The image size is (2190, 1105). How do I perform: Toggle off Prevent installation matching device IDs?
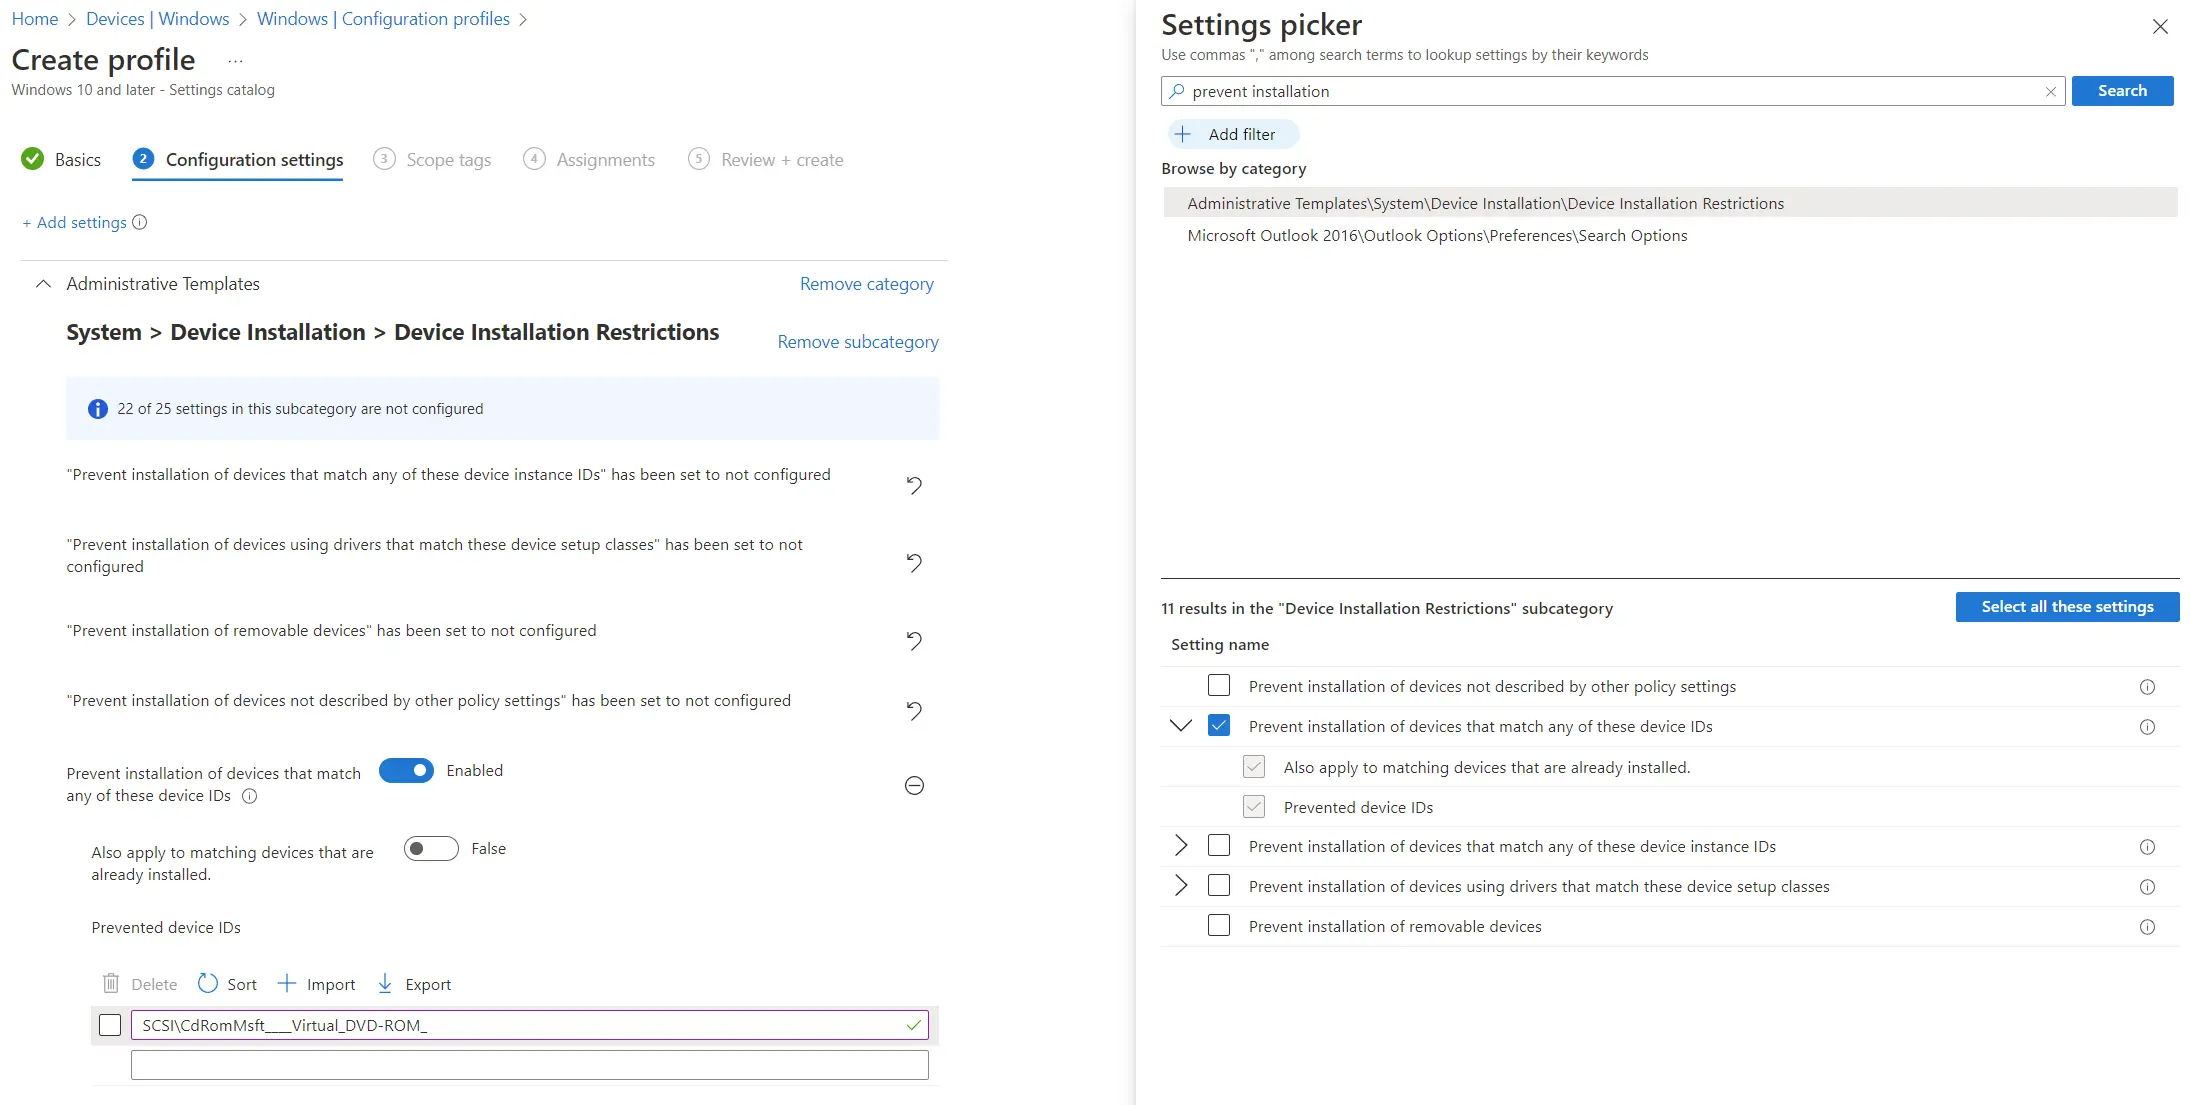tap(406, 771)
